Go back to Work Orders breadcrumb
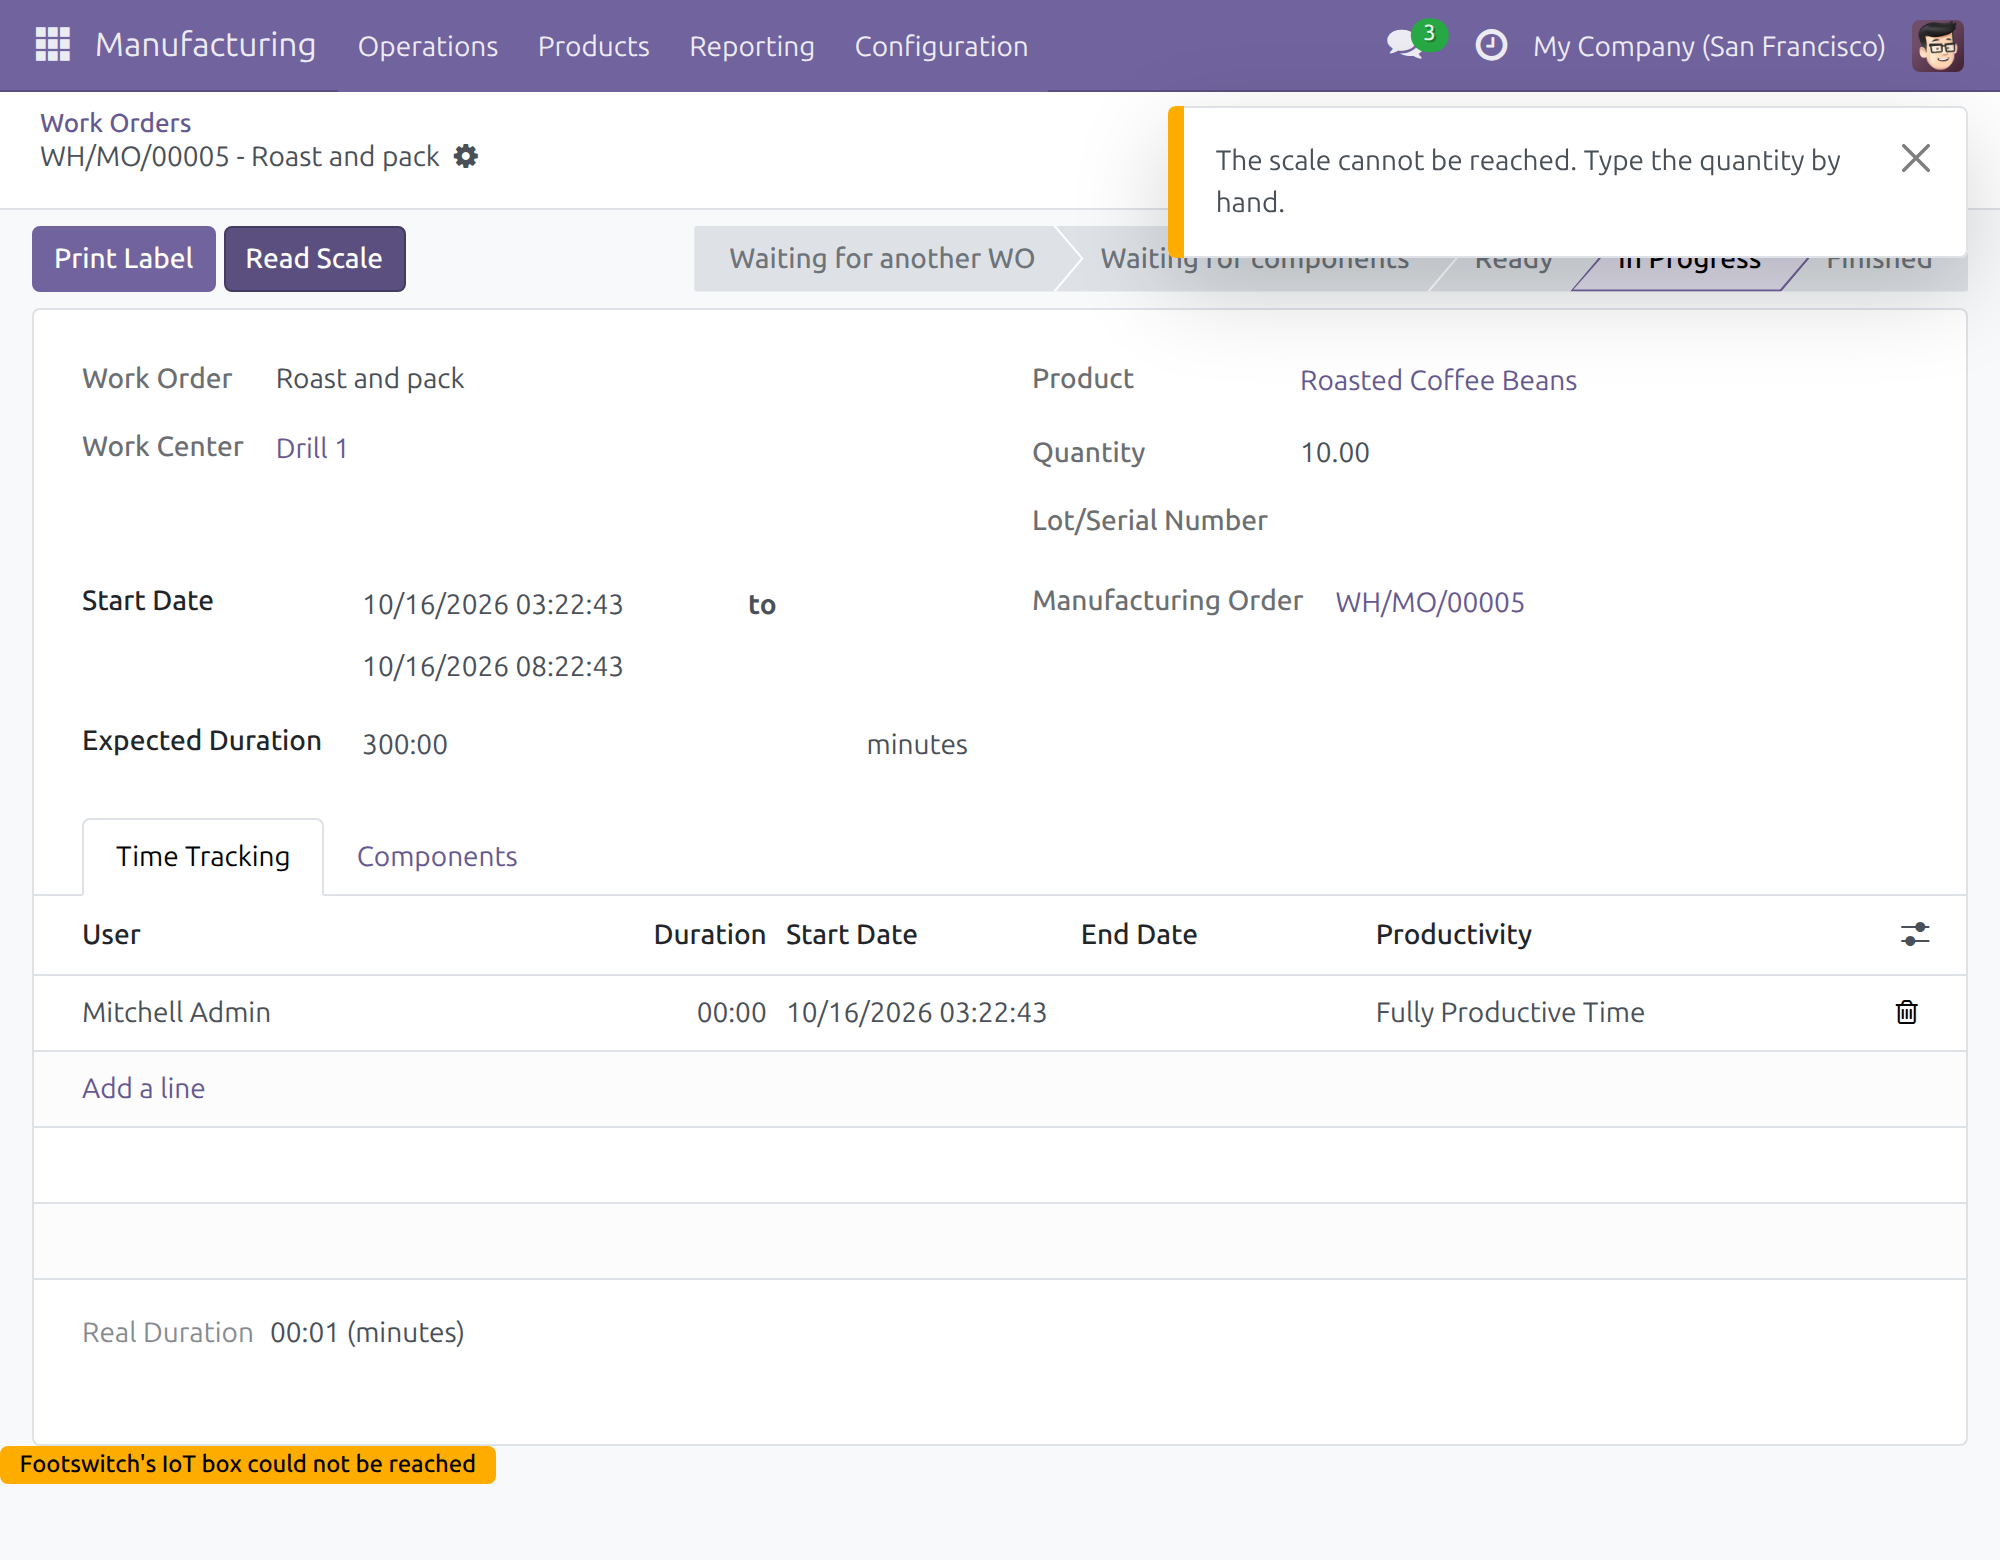 (x=115, y=122)
